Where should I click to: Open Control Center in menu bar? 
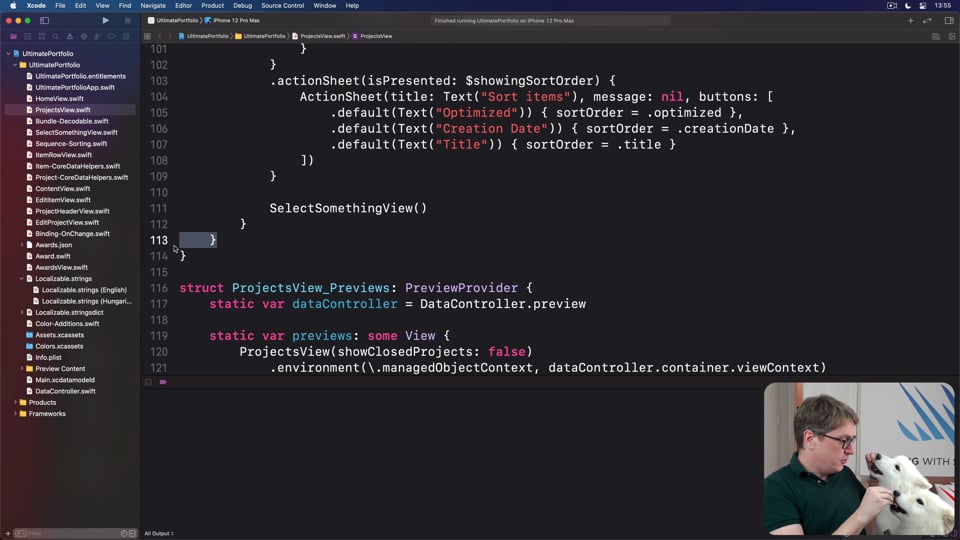[x=923, y=6]
